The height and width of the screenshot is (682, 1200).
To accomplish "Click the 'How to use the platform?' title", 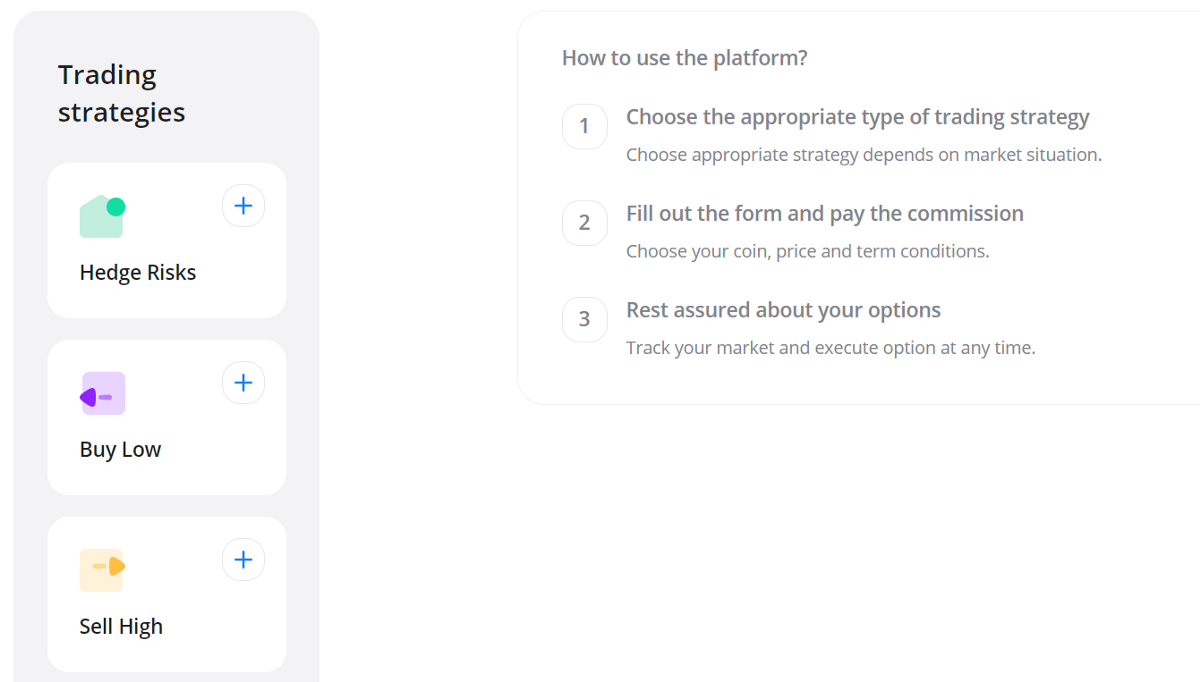I will 684,58.
